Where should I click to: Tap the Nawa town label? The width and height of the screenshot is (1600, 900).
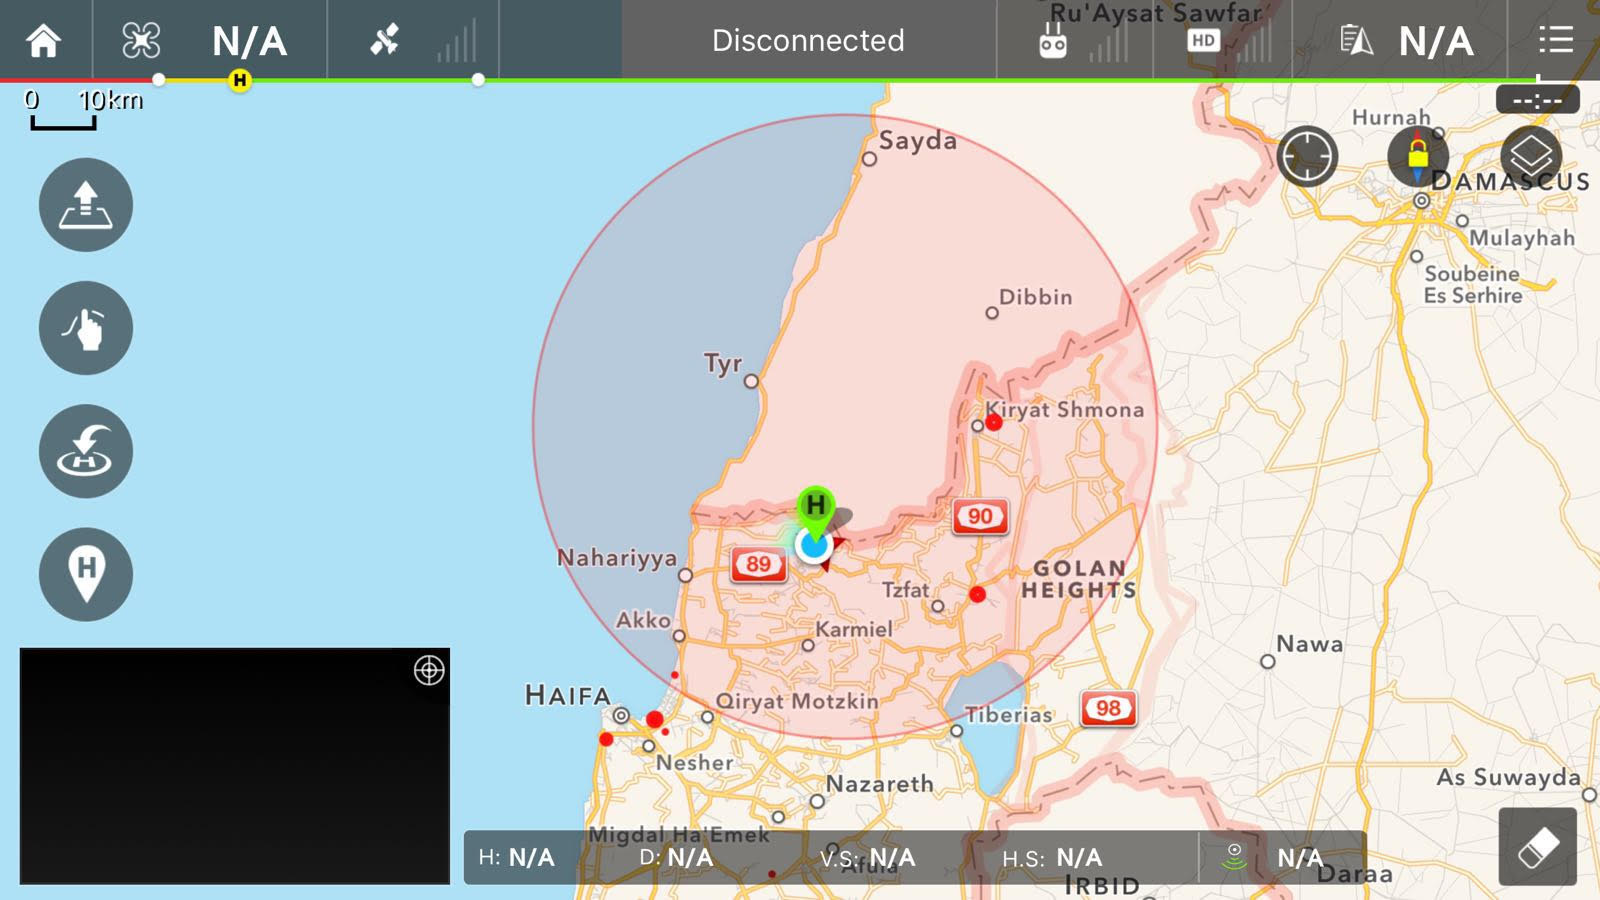click(1310, 644)
